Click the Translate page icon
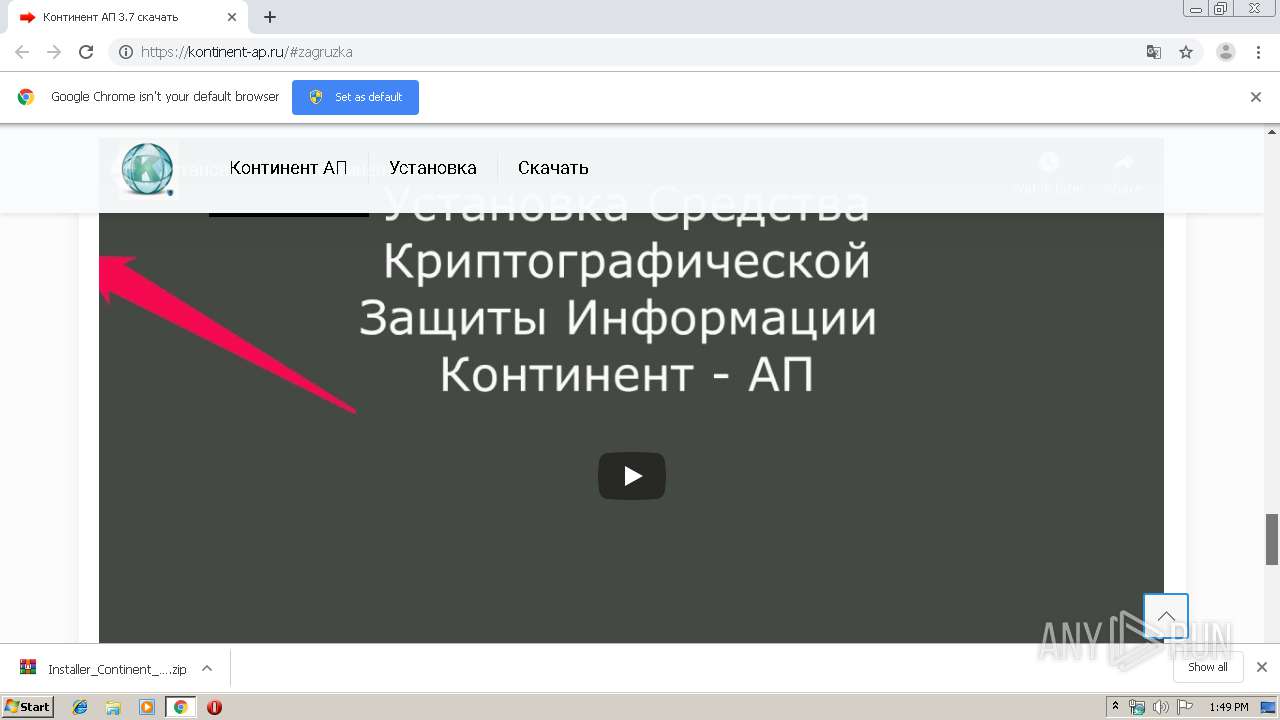The image size is (1280, 720). [x=1154, y=52]
